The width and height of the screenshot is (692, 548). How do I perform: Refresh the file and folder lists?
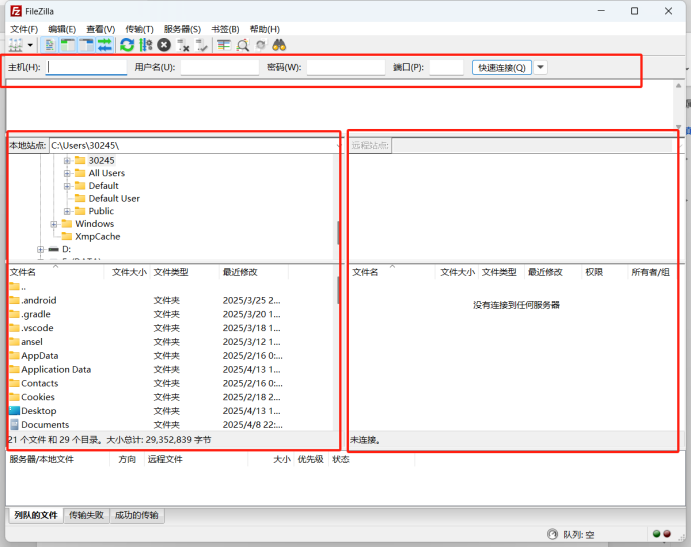click(127, 45)
